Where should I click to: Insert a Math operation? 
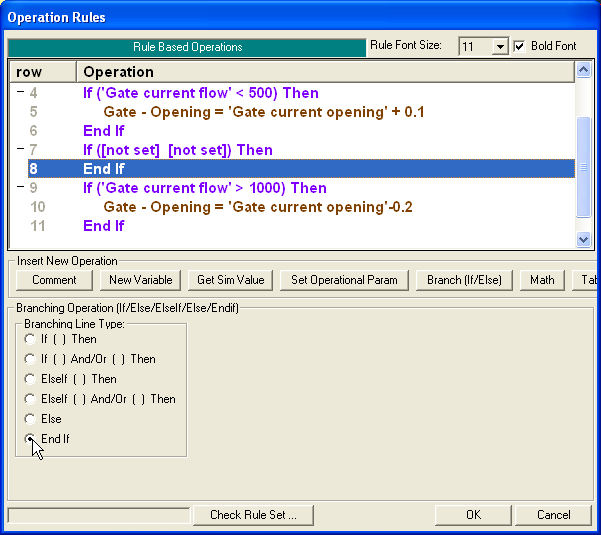pyautogui.click(x=542, y=280)
